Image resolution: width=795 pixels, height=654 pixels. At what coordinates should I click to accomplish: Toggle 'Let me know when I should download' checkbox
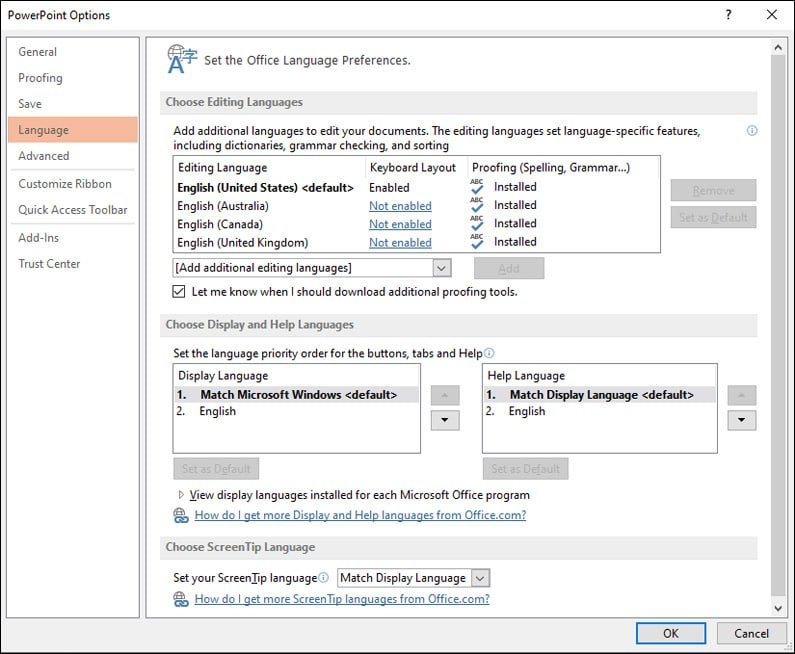(x=178, y=292)
